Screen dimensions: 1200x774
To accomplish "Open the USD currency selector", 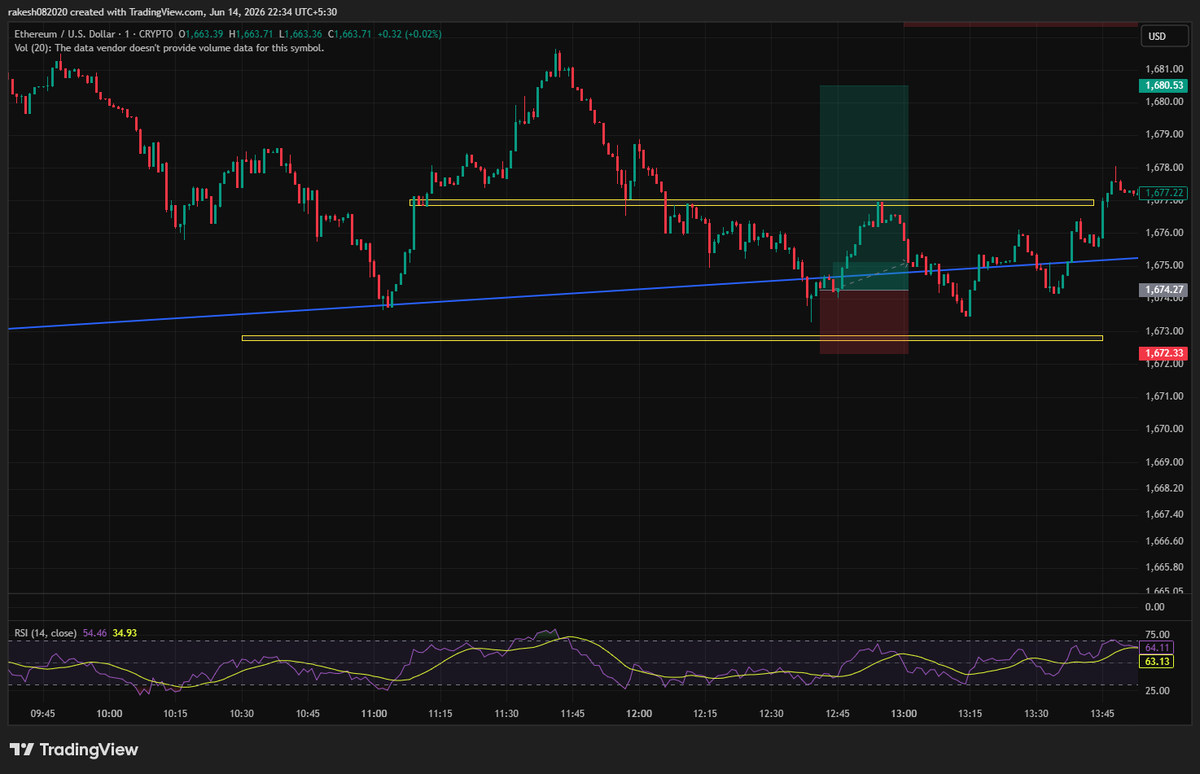I will 1166,37.
